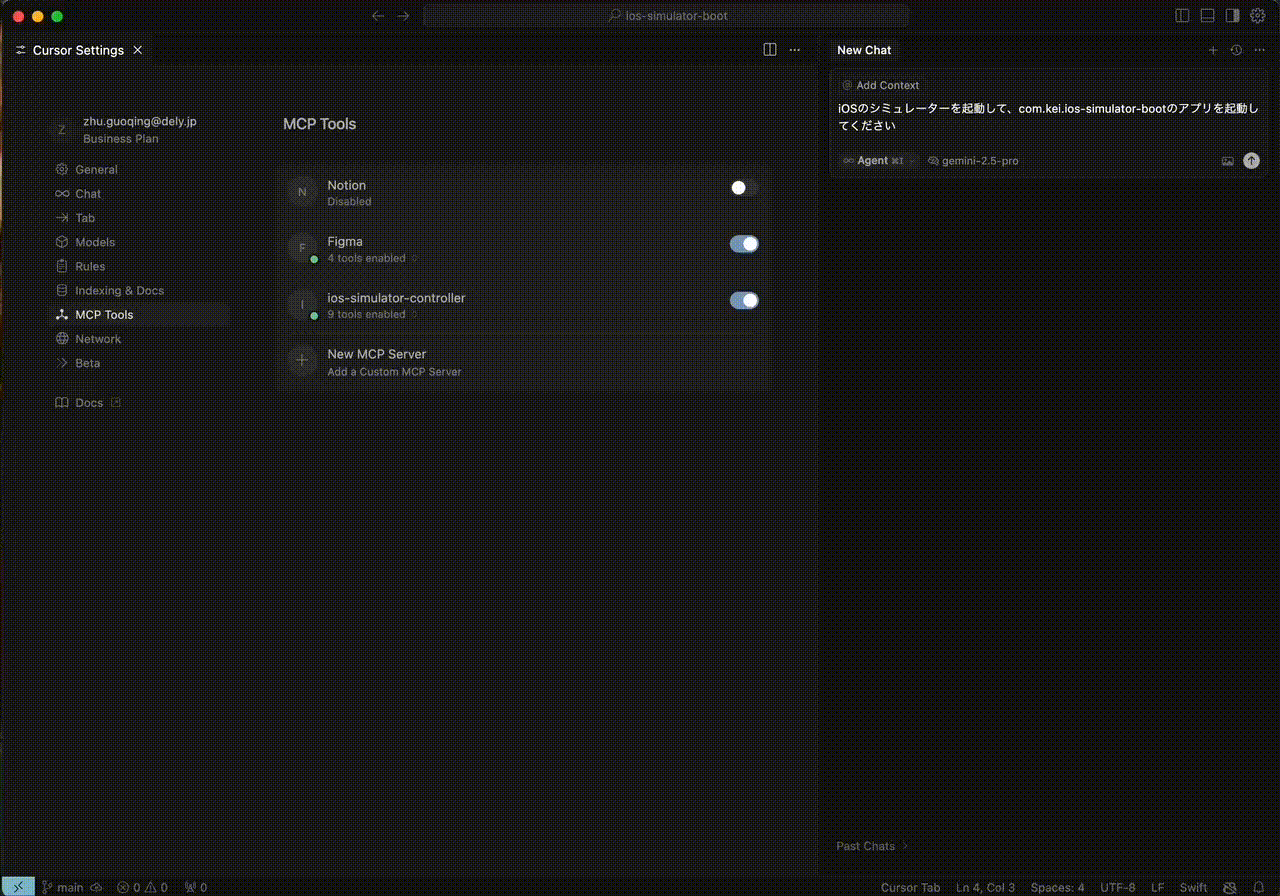1280x896 pixels.
Task: Click Add Context in the chat
Action: point(881,86)
